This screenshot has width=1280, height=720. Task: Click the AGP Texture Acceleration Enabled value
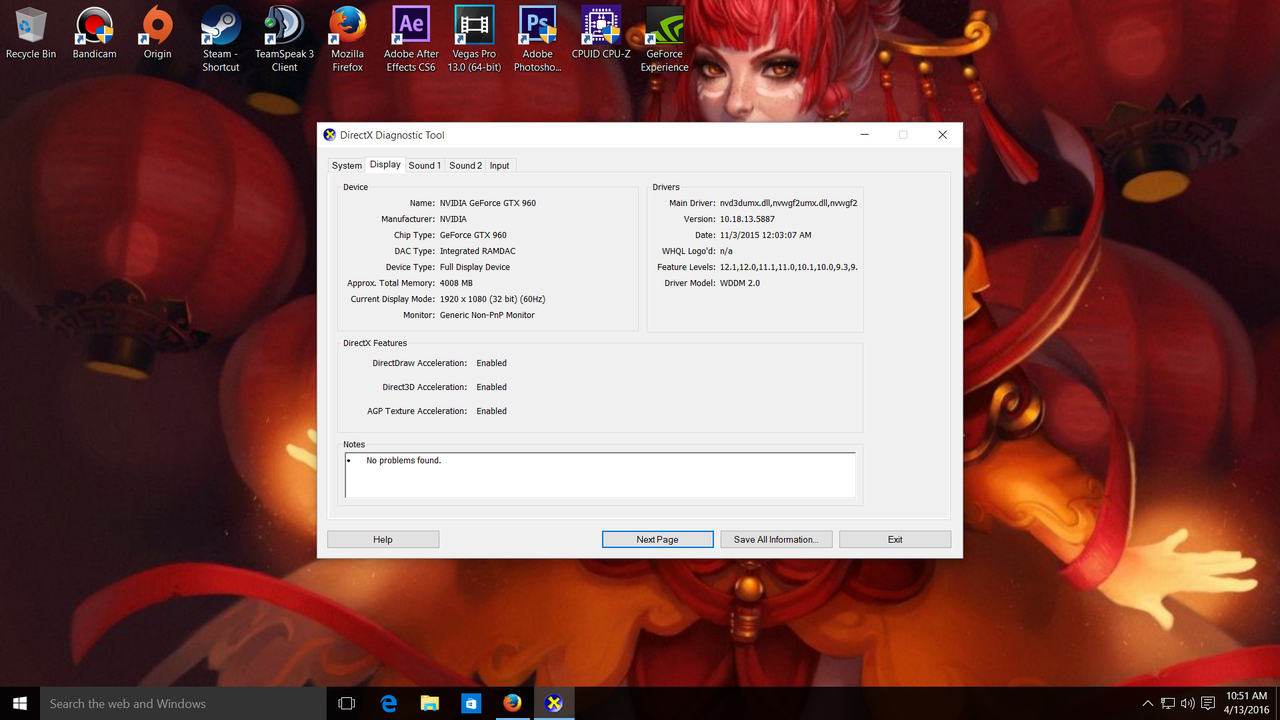[x=492, y=411]
